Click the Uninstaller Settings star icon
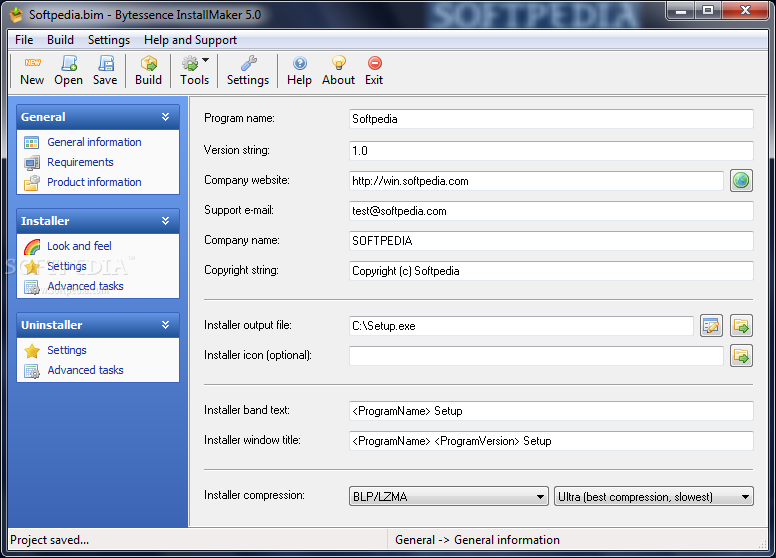776x558 pixels. (x=32, y=351)
